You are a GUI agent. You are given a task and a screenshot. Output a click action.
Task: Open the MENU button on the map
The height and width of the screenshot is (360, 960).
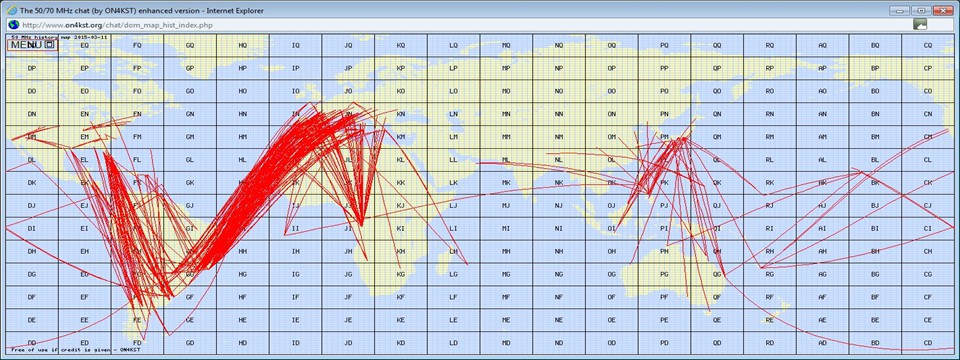26,45
